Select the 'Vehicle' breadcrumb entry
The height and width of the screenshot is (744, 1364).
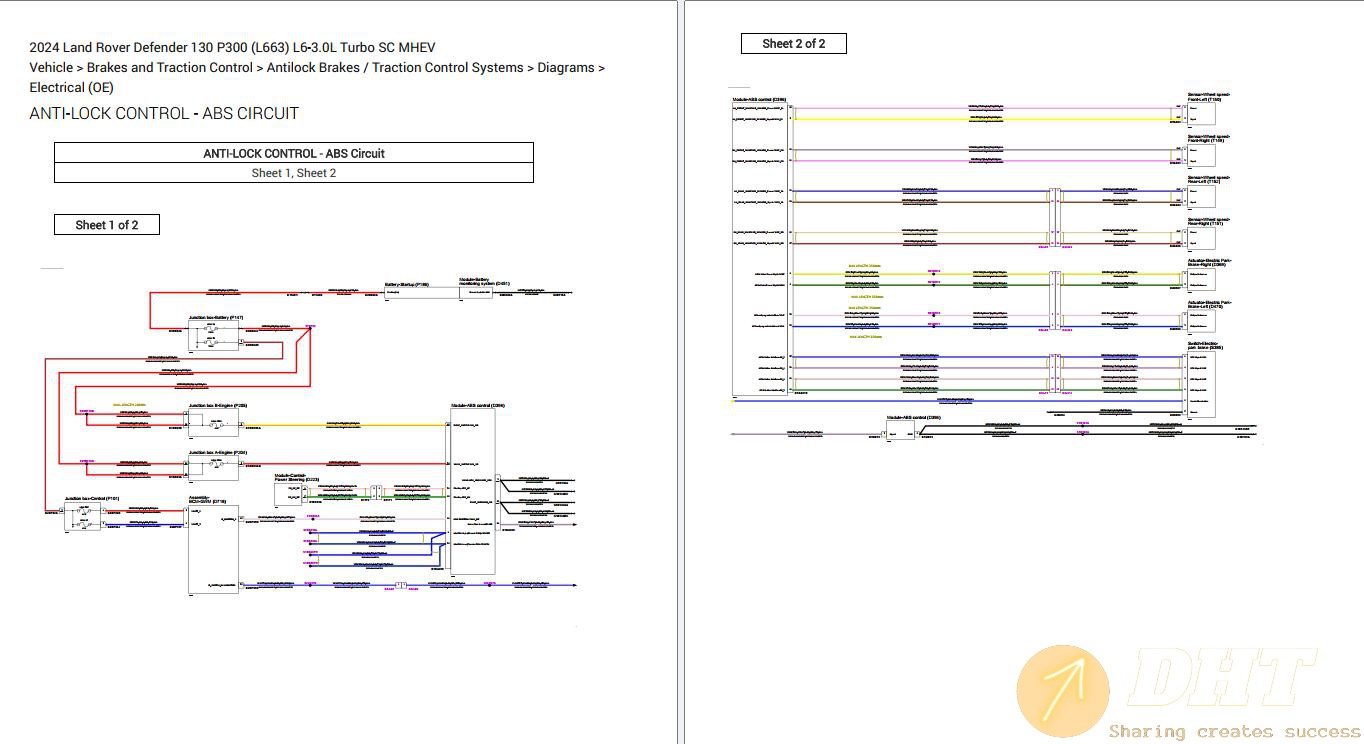click(x=51, y=68)
